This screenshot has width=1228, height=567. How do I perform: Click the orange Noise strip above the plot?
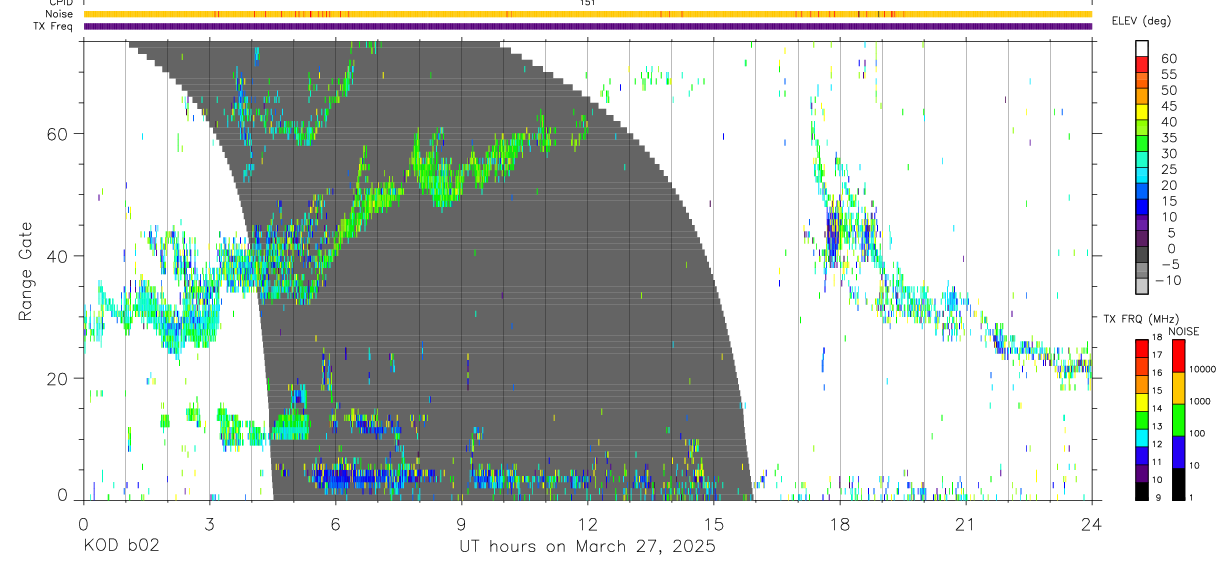tap(587, 14)
